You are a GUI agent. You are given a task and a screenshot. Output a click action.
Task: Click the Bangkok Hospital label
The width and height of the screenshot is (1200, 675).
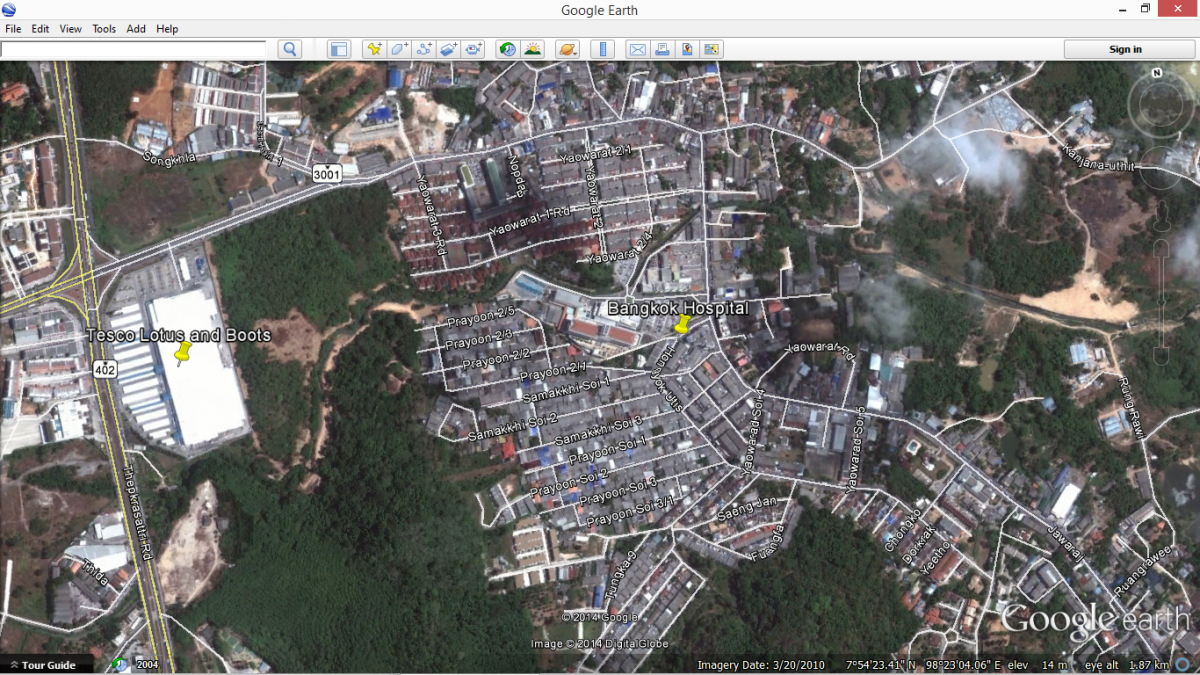click(677, 308)
